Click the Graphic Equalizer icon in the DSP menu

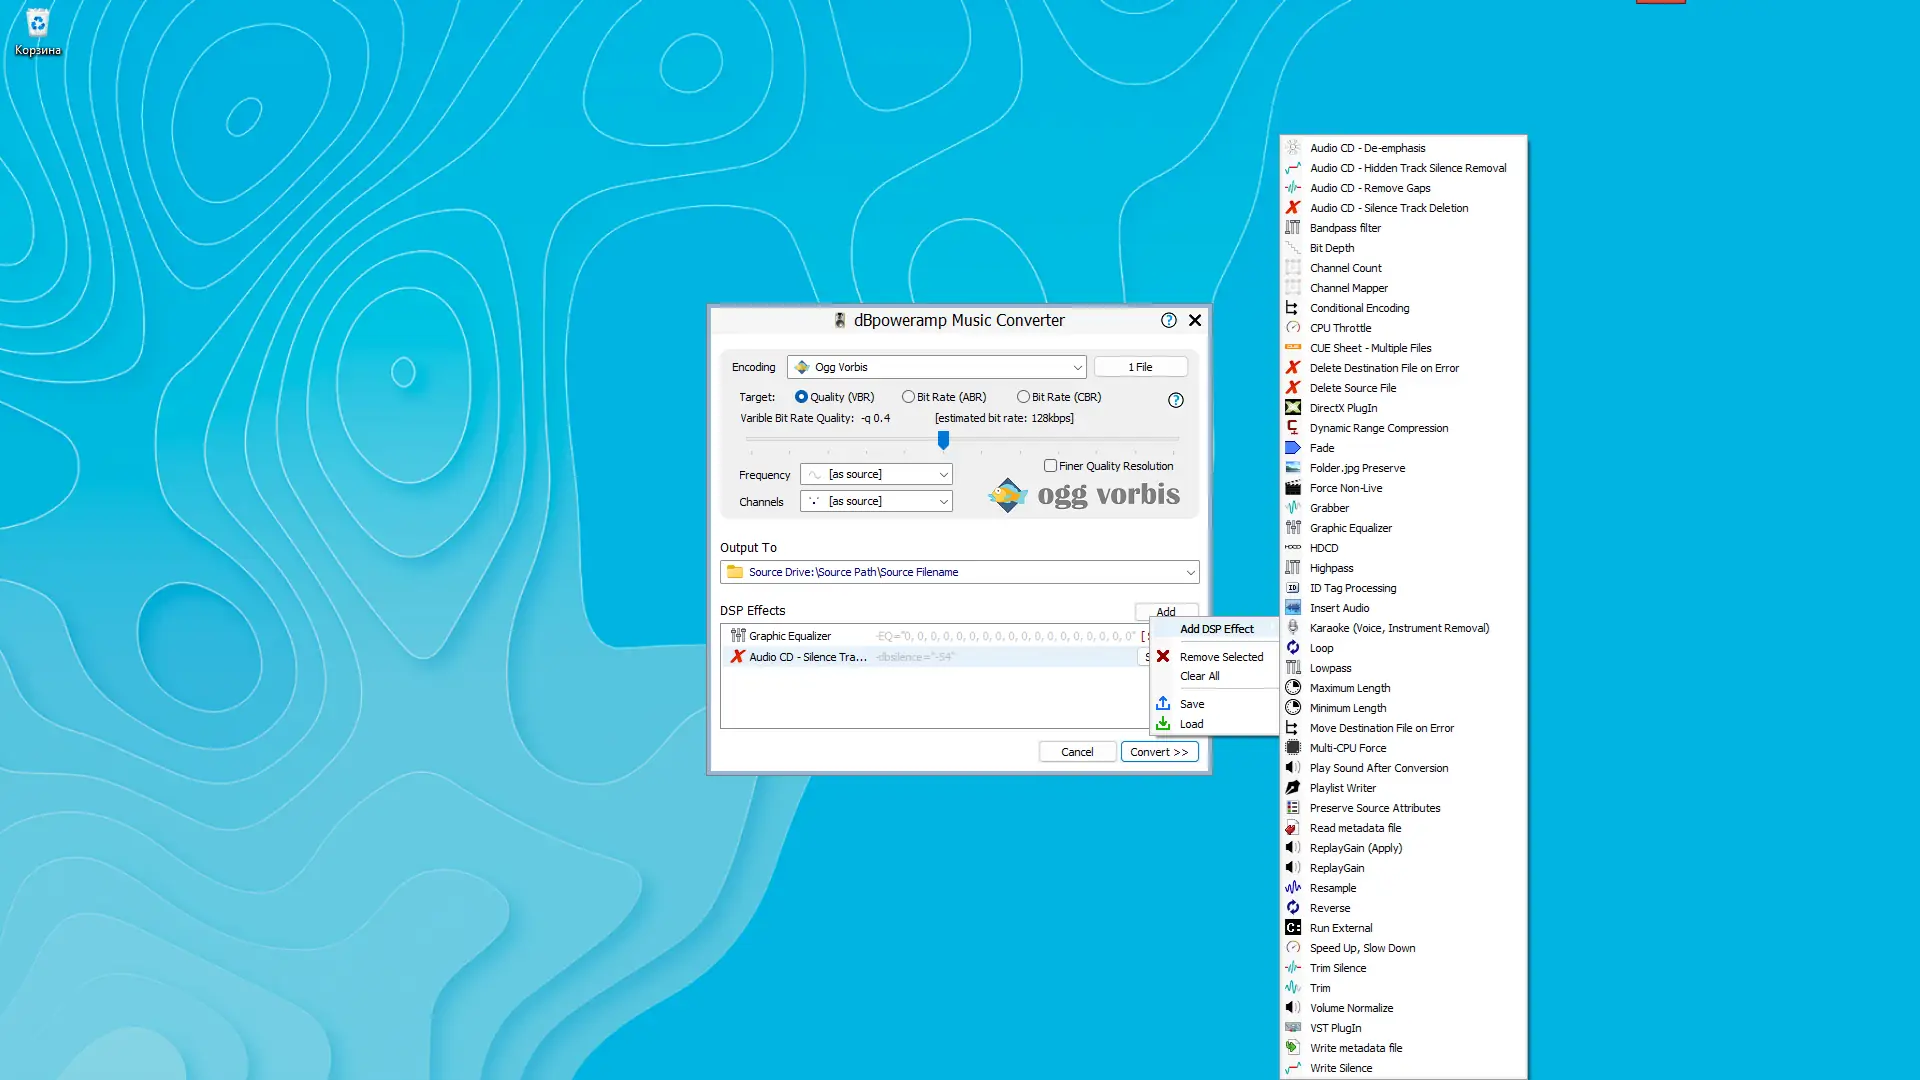pyautogui.click(x=1293, y=528)
